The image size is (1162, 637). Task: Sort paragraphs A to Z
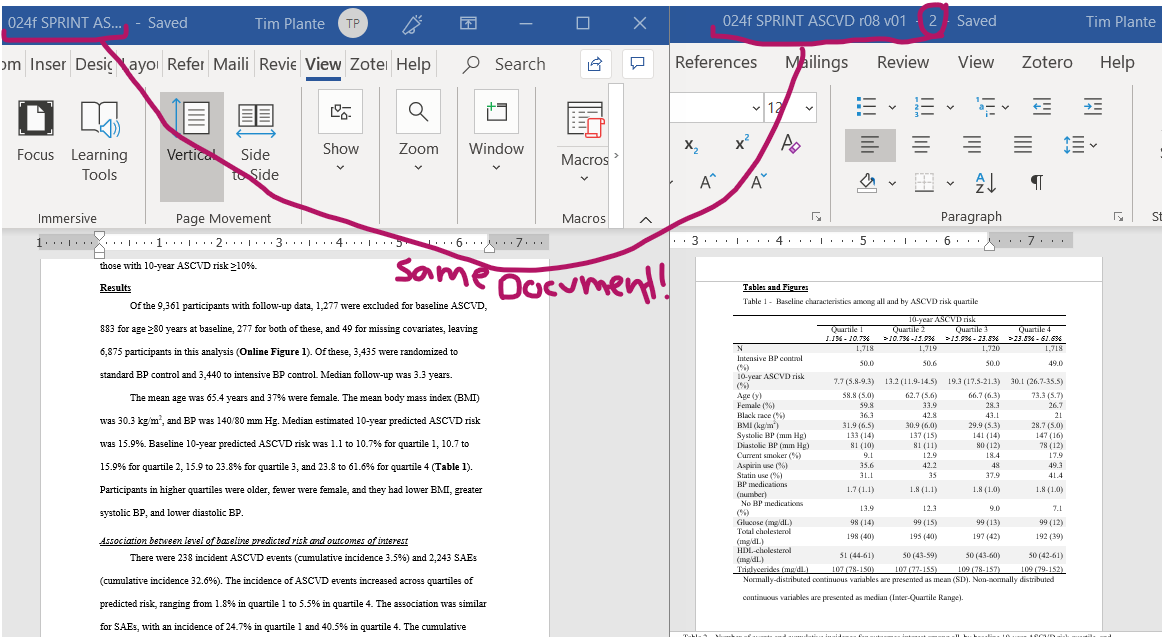[985, 182]
